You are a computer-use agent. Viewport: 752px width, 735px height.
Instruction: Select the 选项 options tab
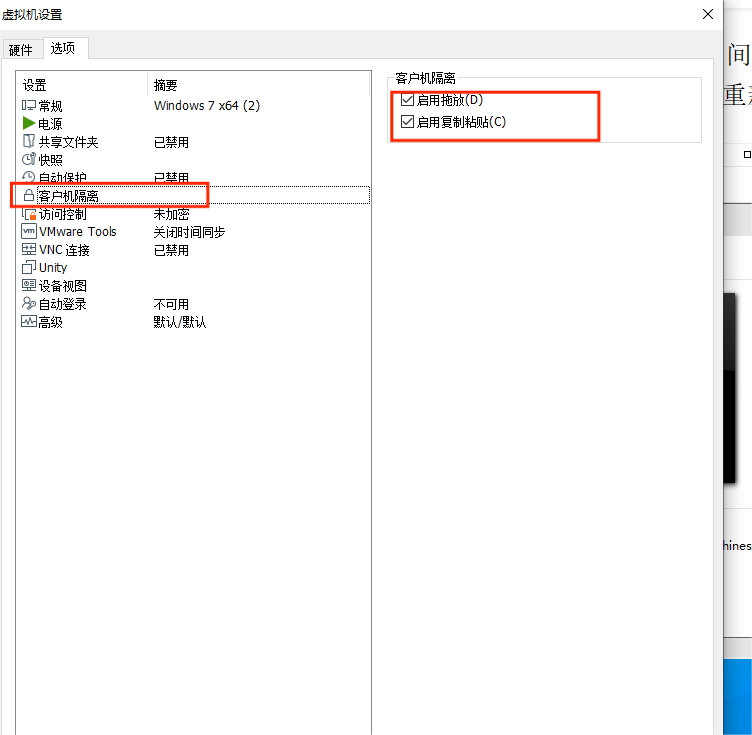click(x=63, y=48)
